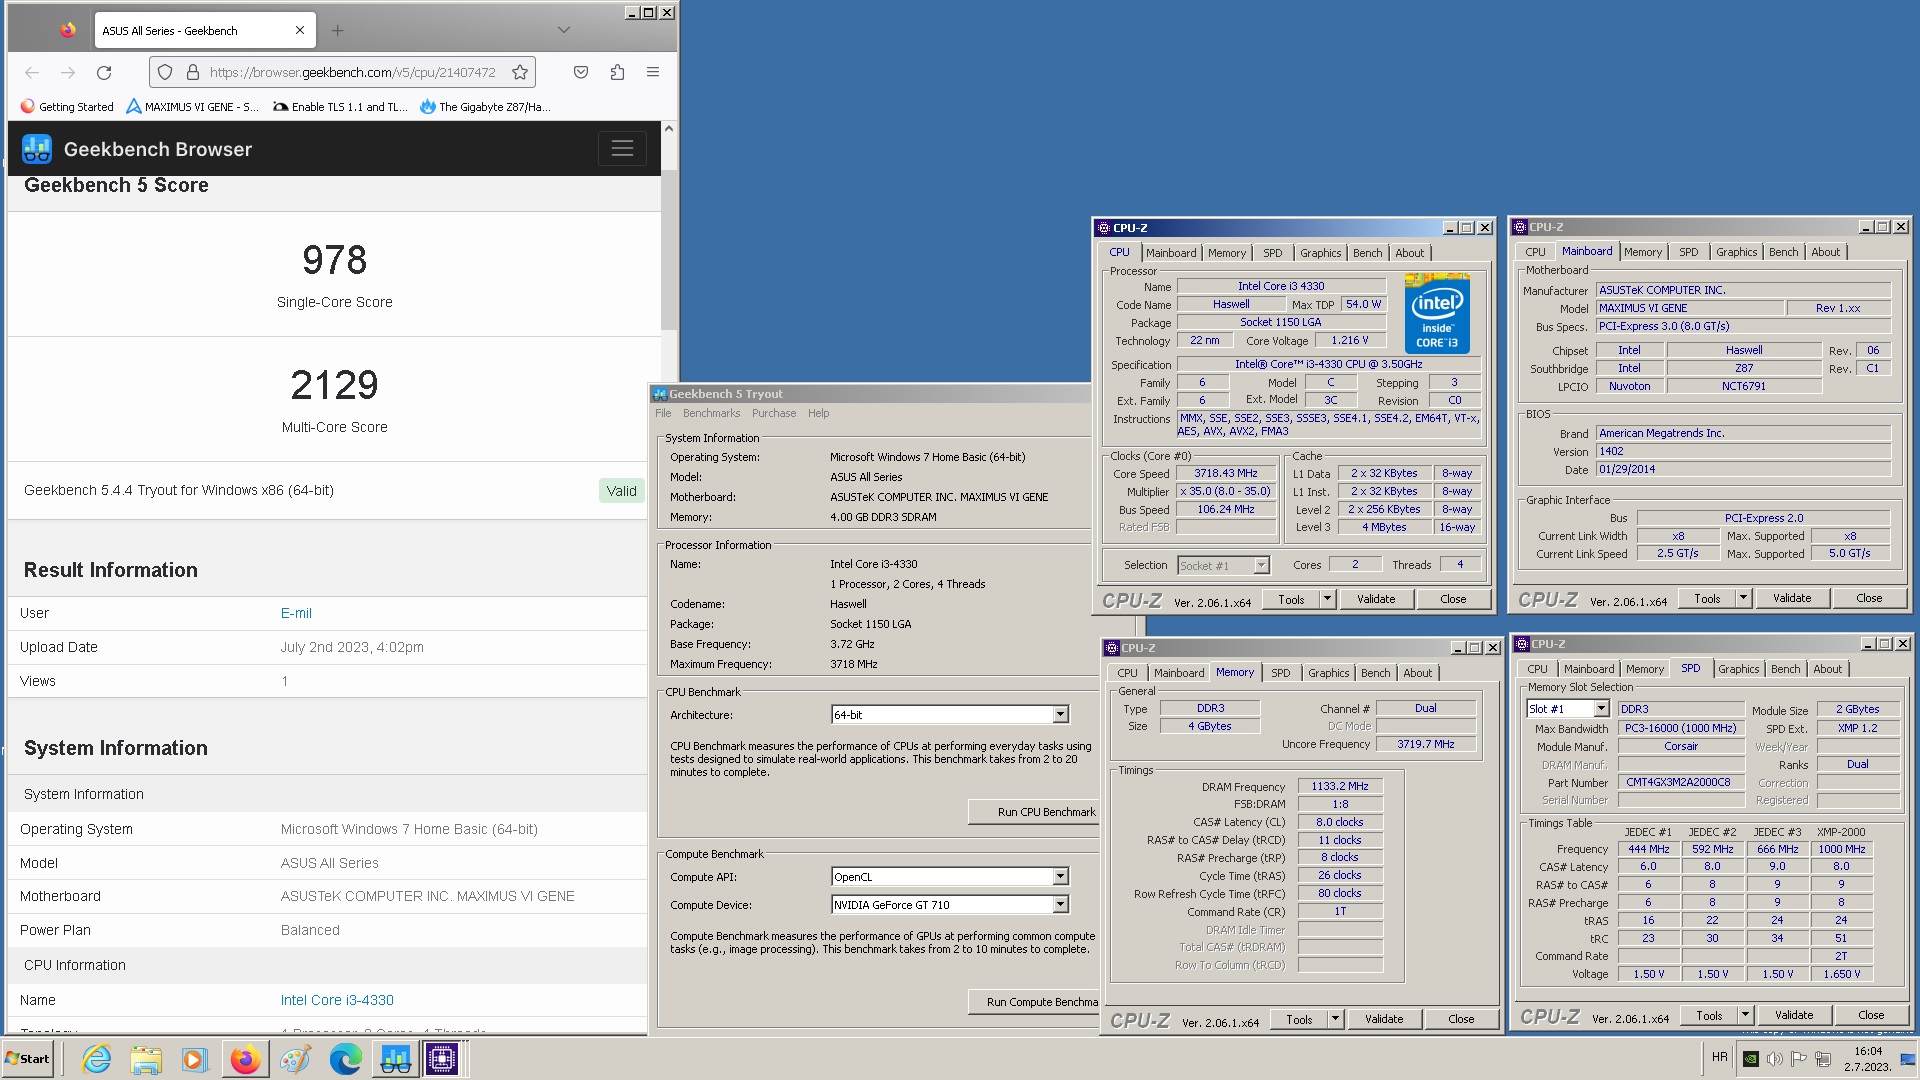Open Tools dropdown arrow in CPU-Z Mainboard window

pos(1743,598)
